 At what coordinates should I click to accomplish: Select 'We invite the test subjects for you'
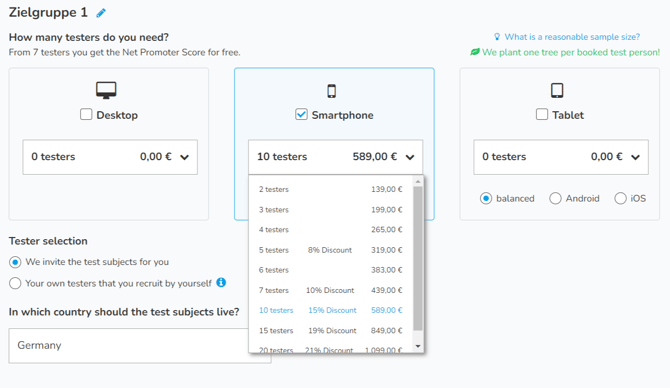point(15,262)
